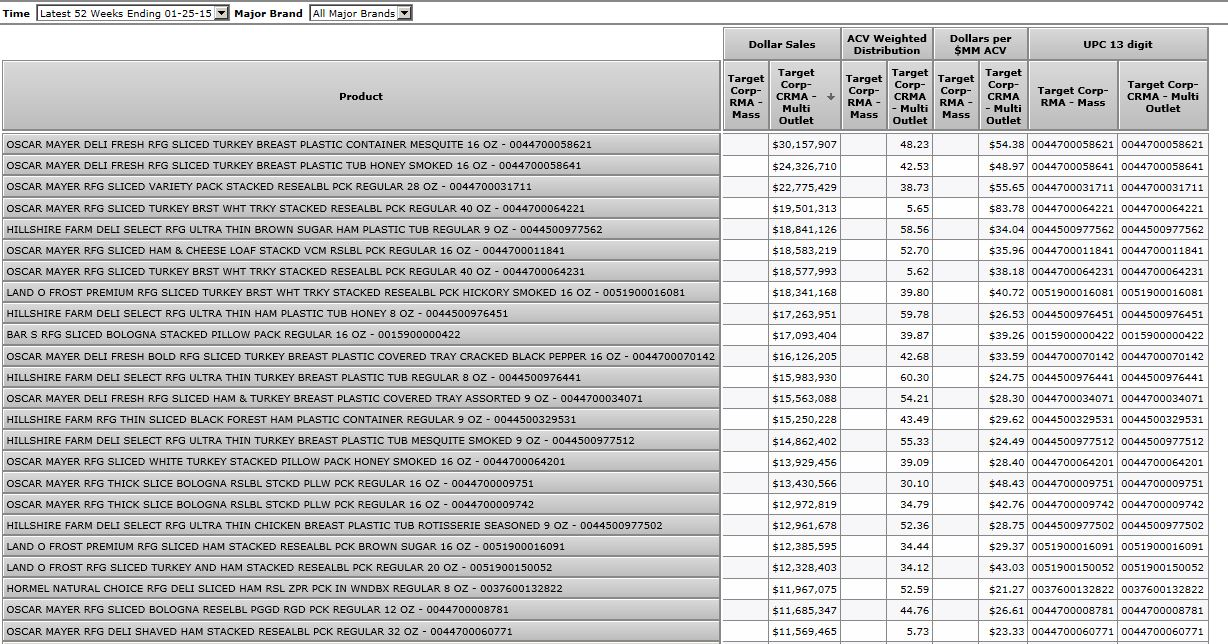Click the $30,157,907 dollar sales cell
Screen dimensions: 1228x644
[804, 145]
